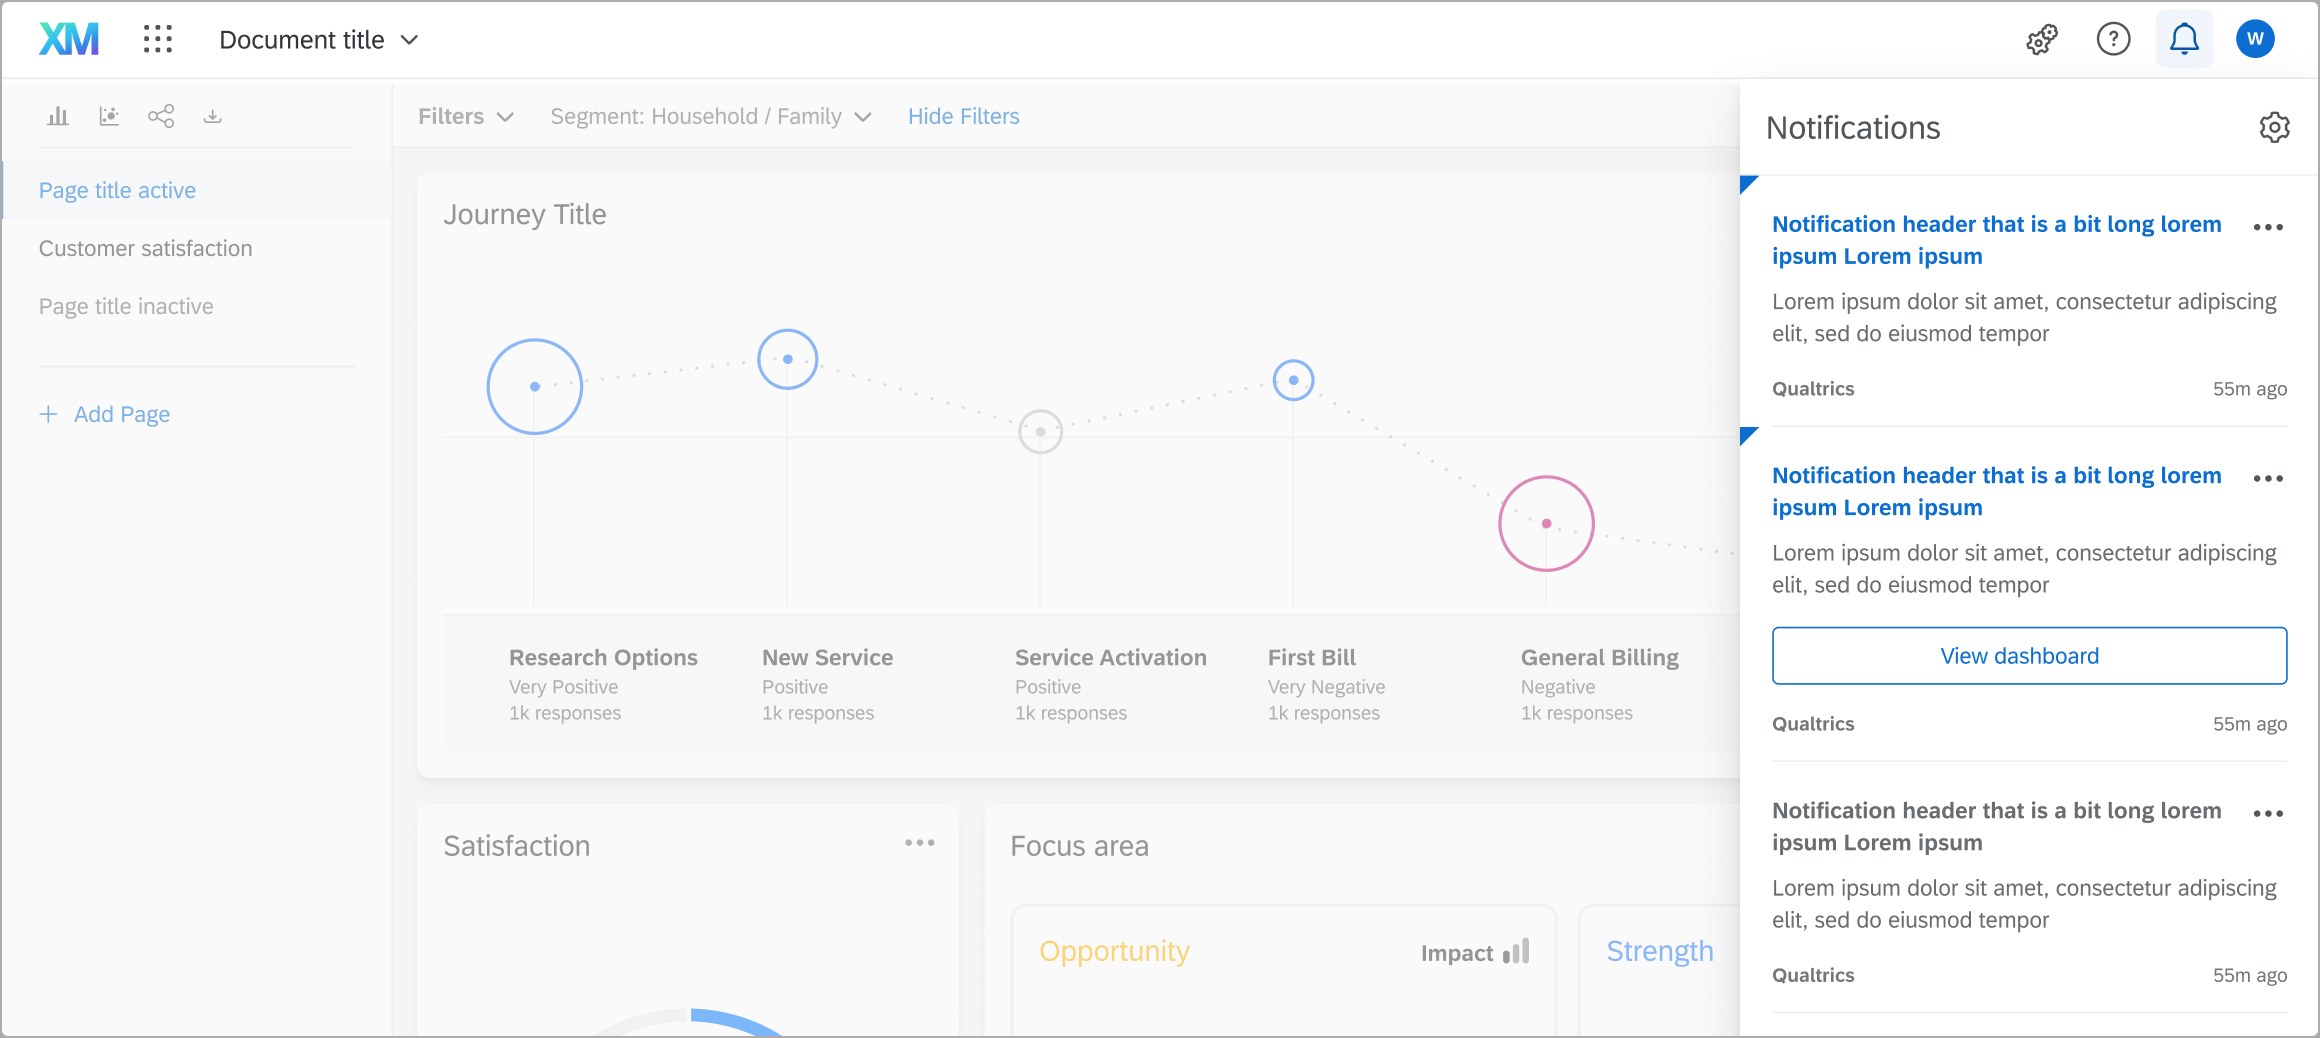Image resolution: width=2320 pixels, height=1038 pixels.
Task: Select the Page title inactive item
Action: click(x=126, y=306)
